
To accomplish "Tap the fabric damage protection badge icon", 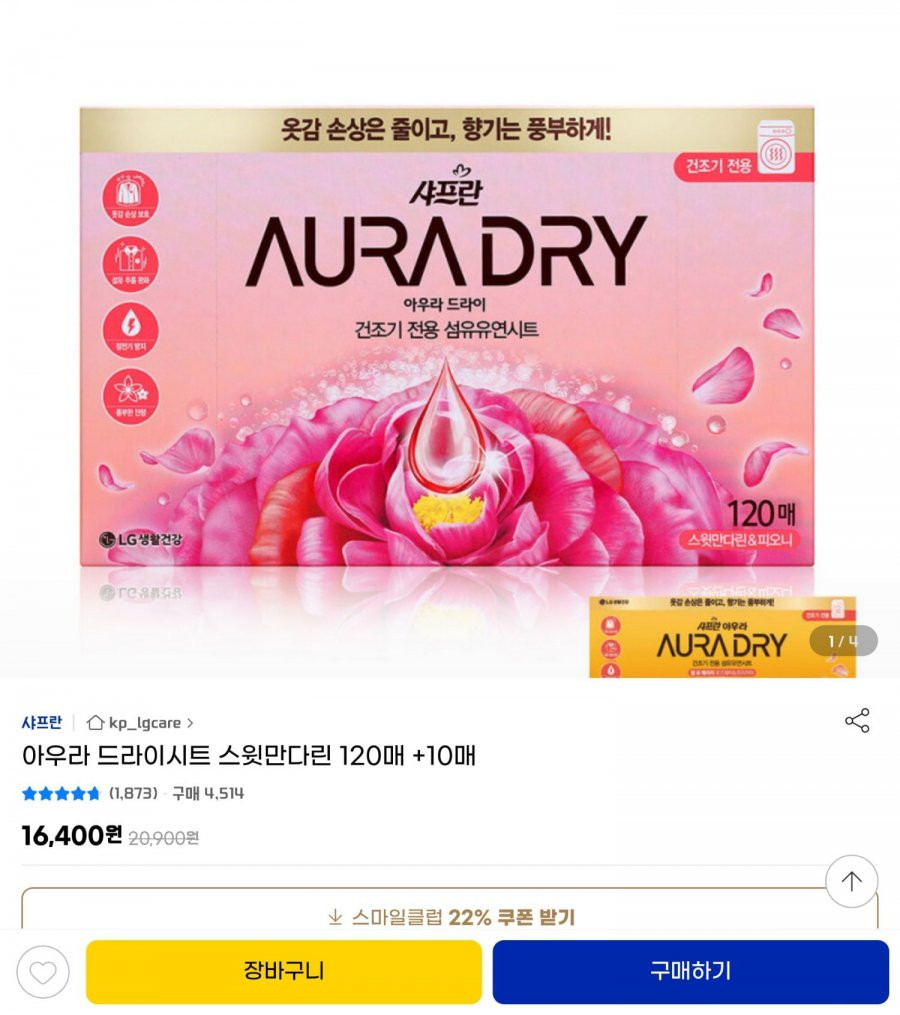I will tap(130, 197).
